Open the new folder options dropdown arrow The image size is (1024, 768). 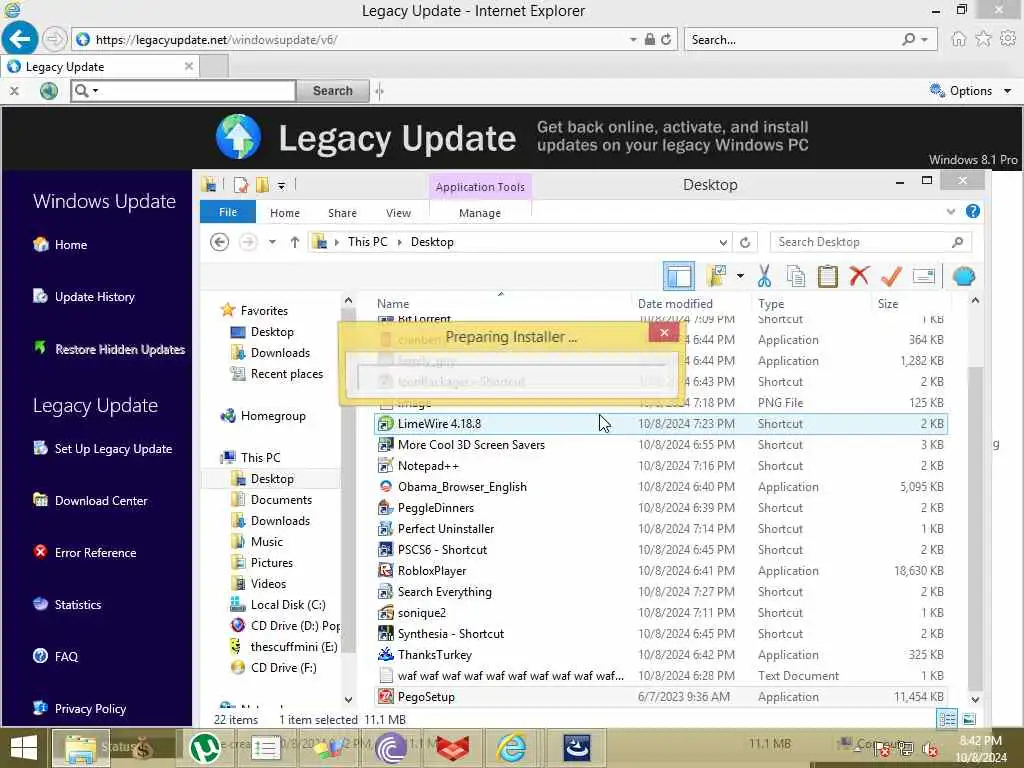(740, 276)
